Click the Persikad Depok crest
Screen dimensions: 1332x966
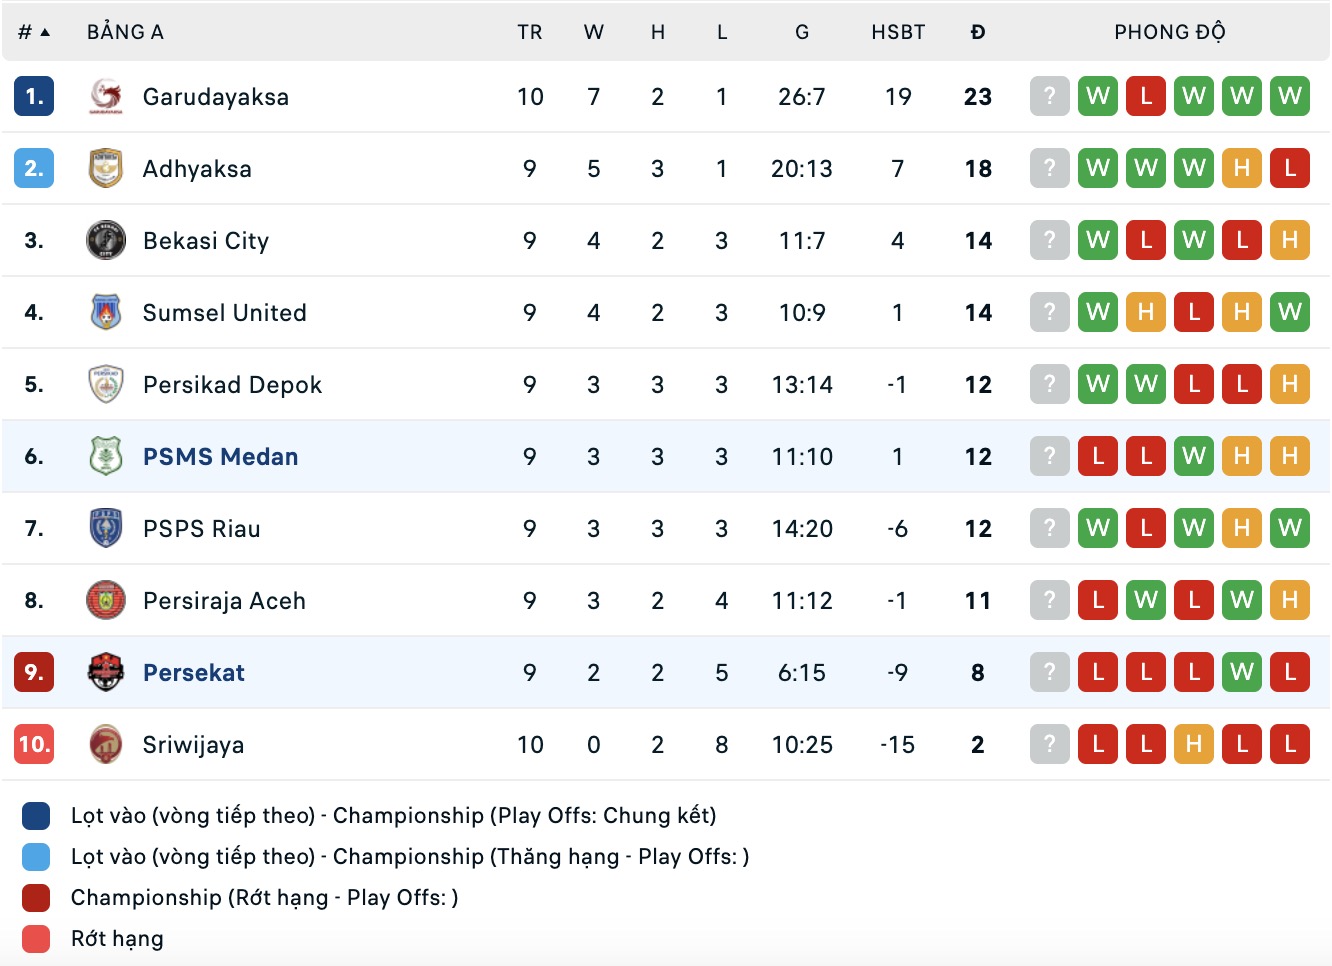pyautogui.click(x=106, y=385)
